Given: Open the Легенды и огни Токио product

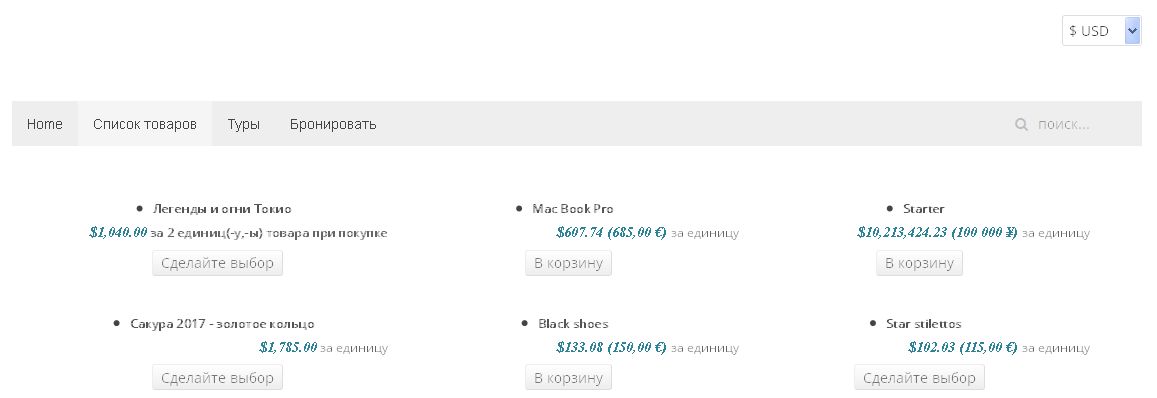Looking at the screenshot, I should pyautogui.click(x=222, y=209).
